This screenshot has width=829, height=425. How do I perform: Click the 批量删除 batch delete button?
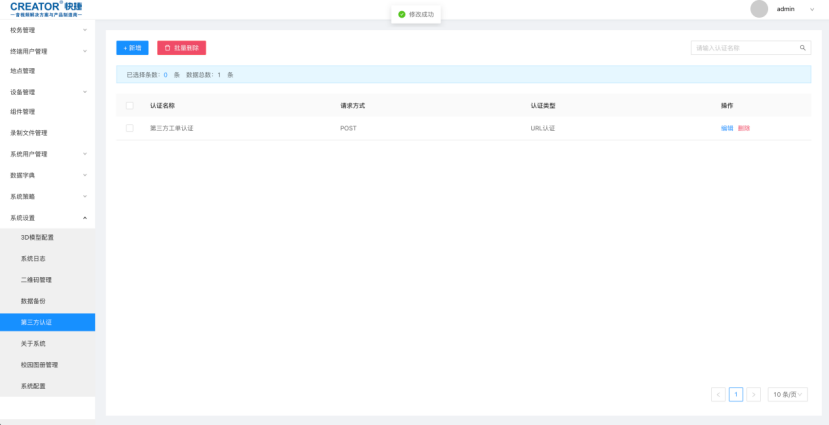181,48
